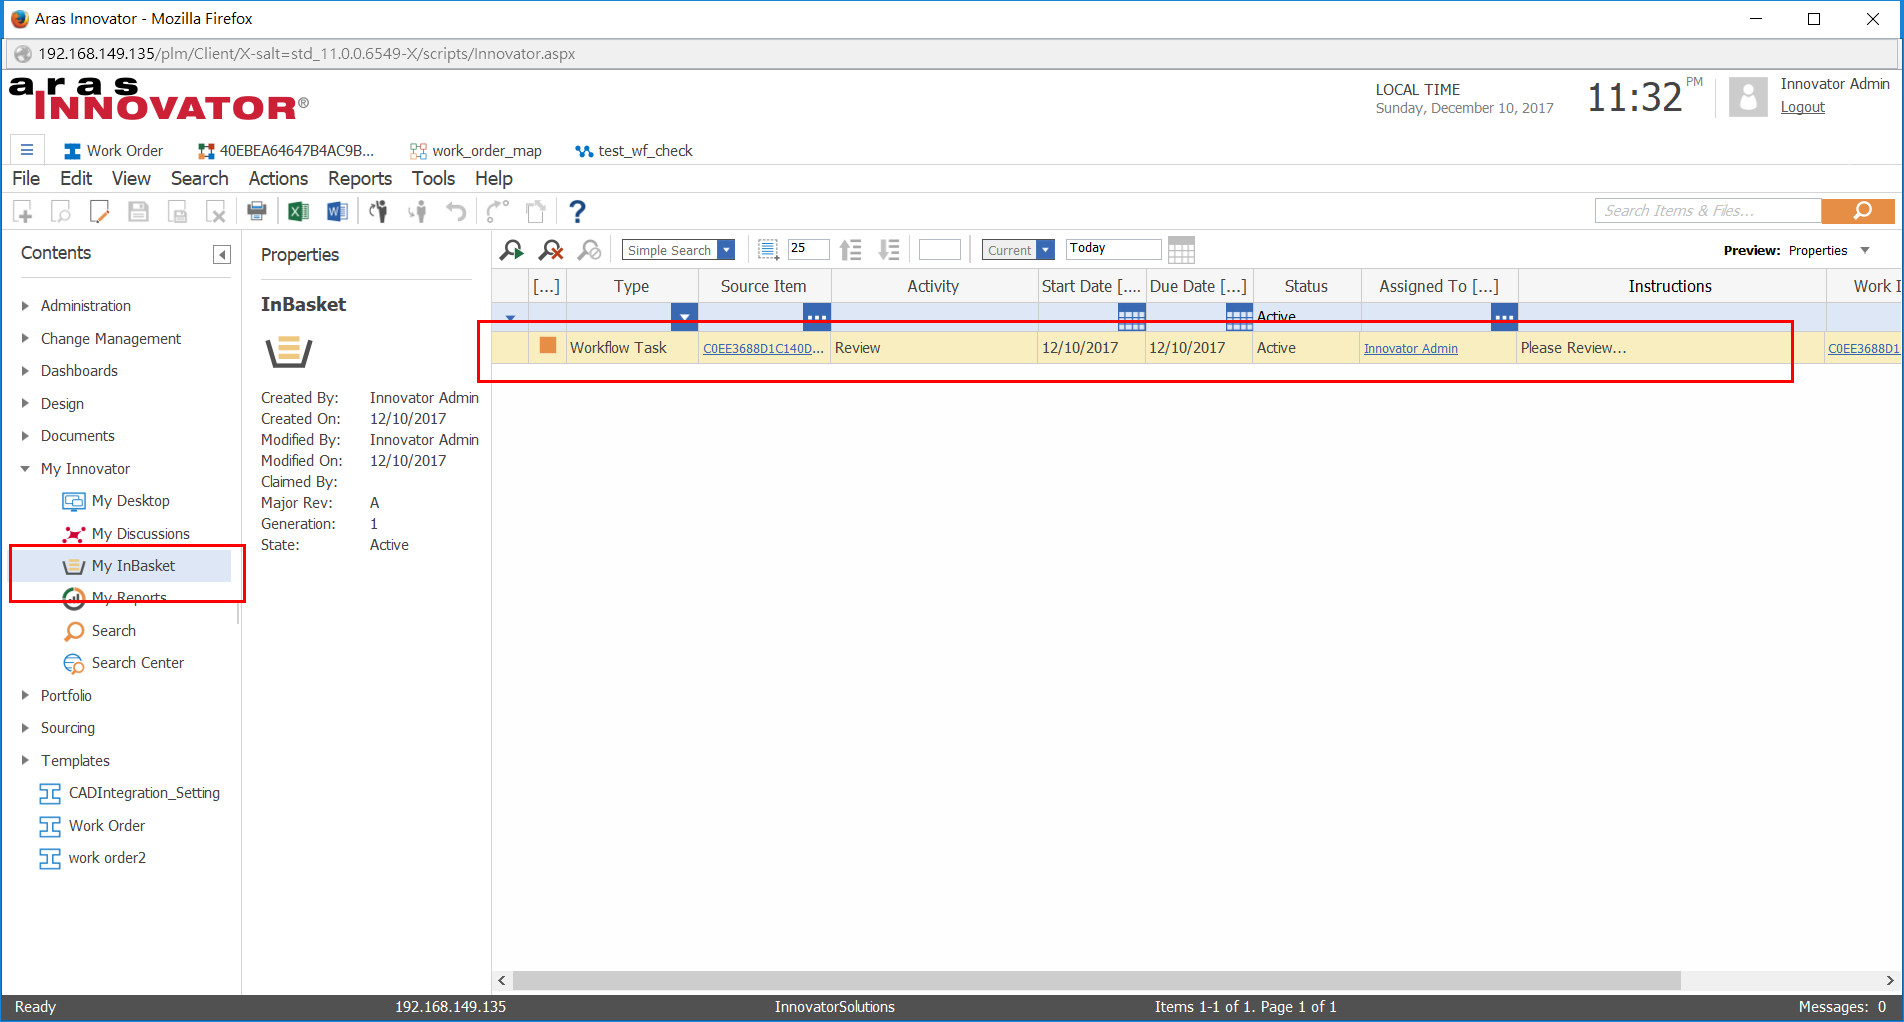This screenshot has height=1022, width=1904.
Task: Open Assigned To filter ellipsis button
Action: pyautogui.click(x=1504, y=318)
